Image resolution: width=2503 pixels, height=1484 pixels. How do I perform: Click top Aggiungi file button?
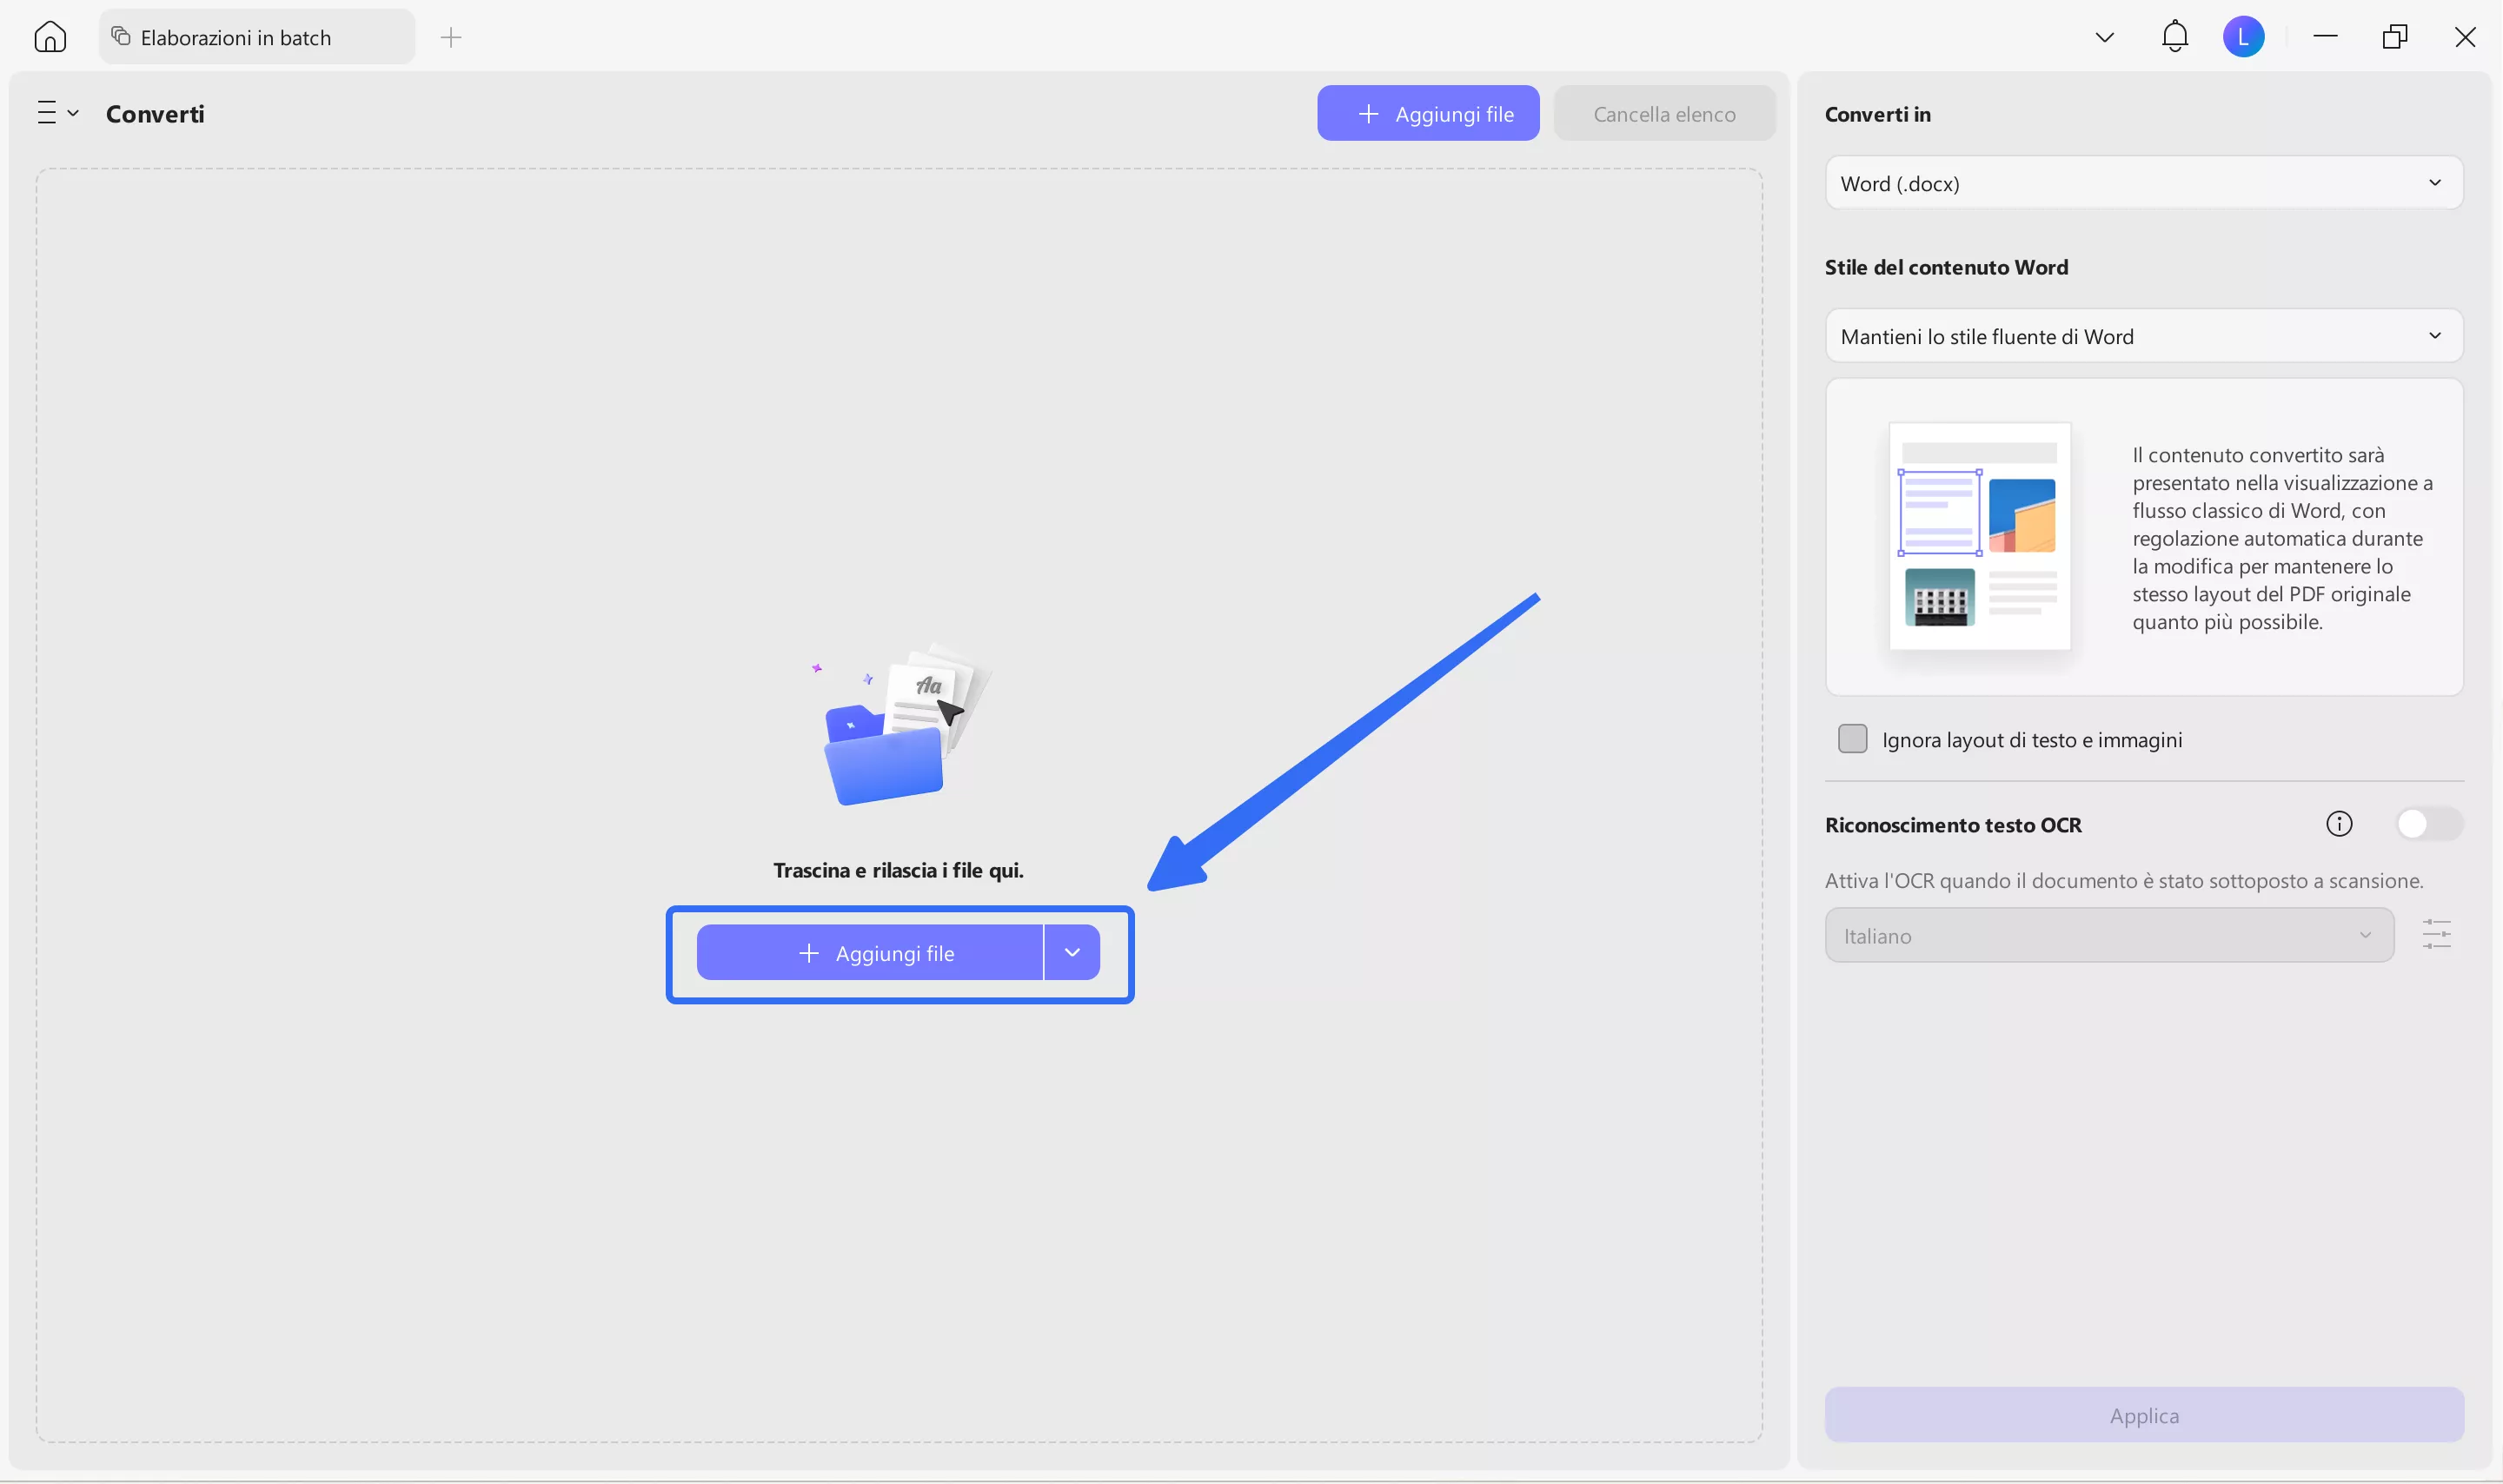click(x=1427, y=114)
